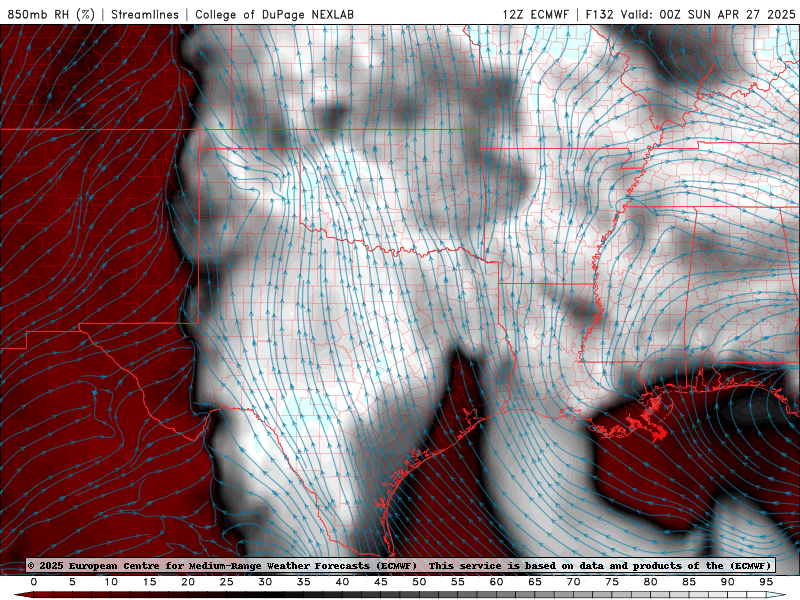Click the "85" value on the color scale

[x=689, y=582]
